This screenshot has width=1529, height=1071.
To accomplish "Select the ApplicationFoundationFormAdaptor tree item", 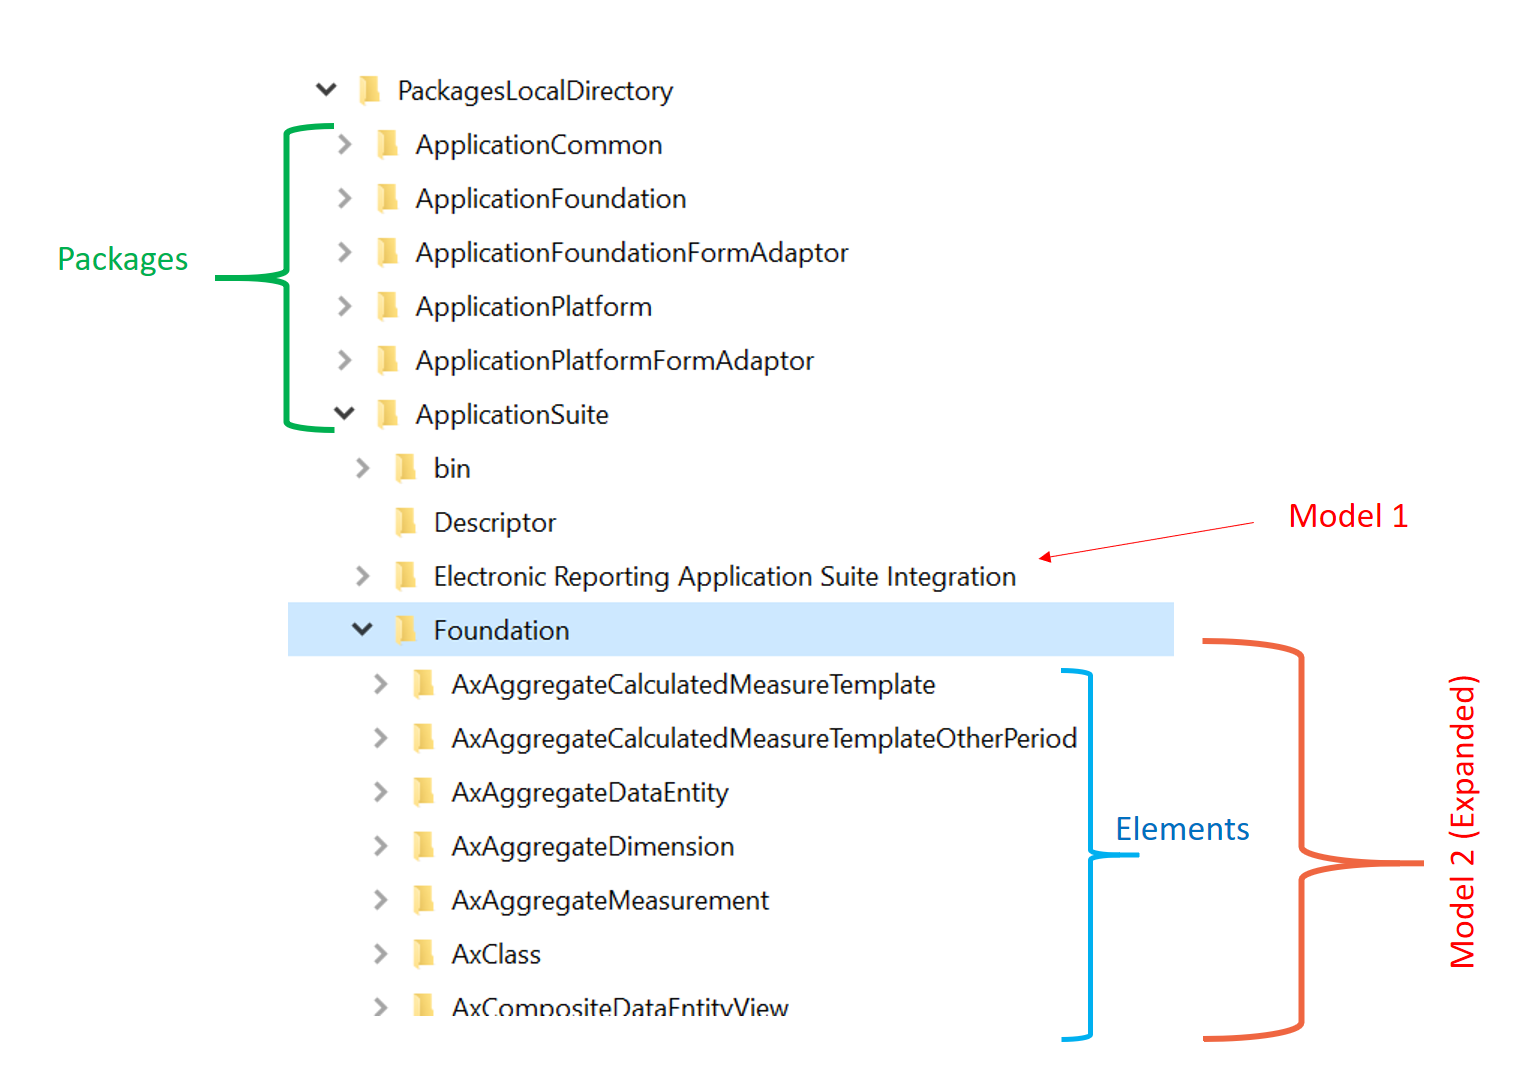I will click(631, 253).
